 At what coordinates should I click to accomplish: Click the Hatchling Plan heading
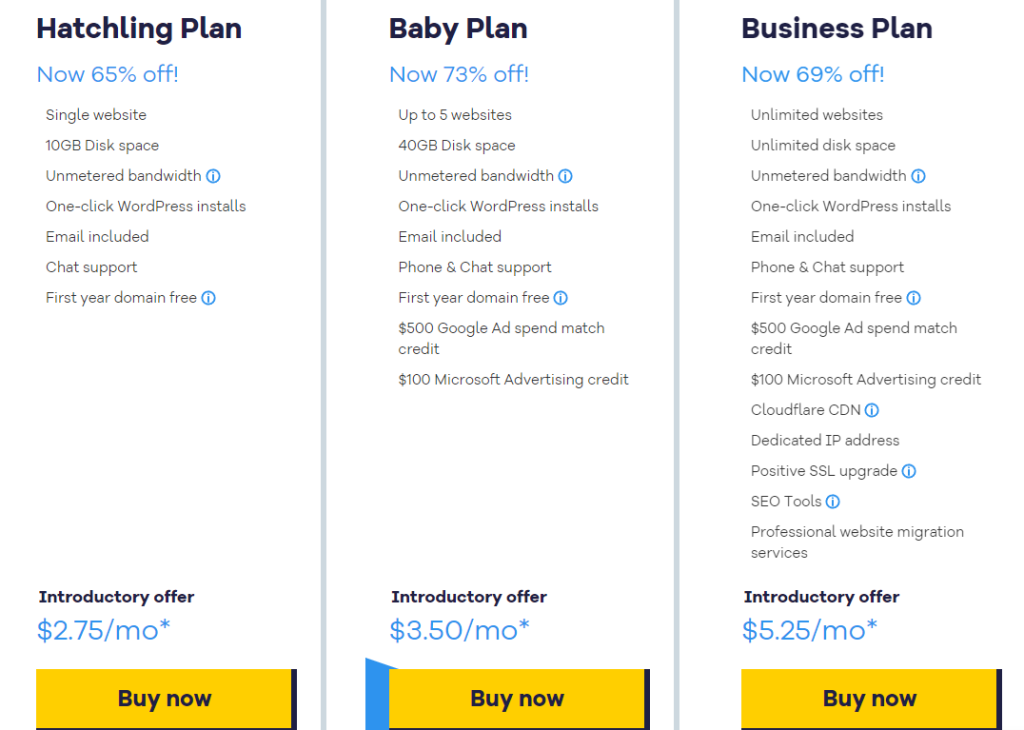point(139,29)
